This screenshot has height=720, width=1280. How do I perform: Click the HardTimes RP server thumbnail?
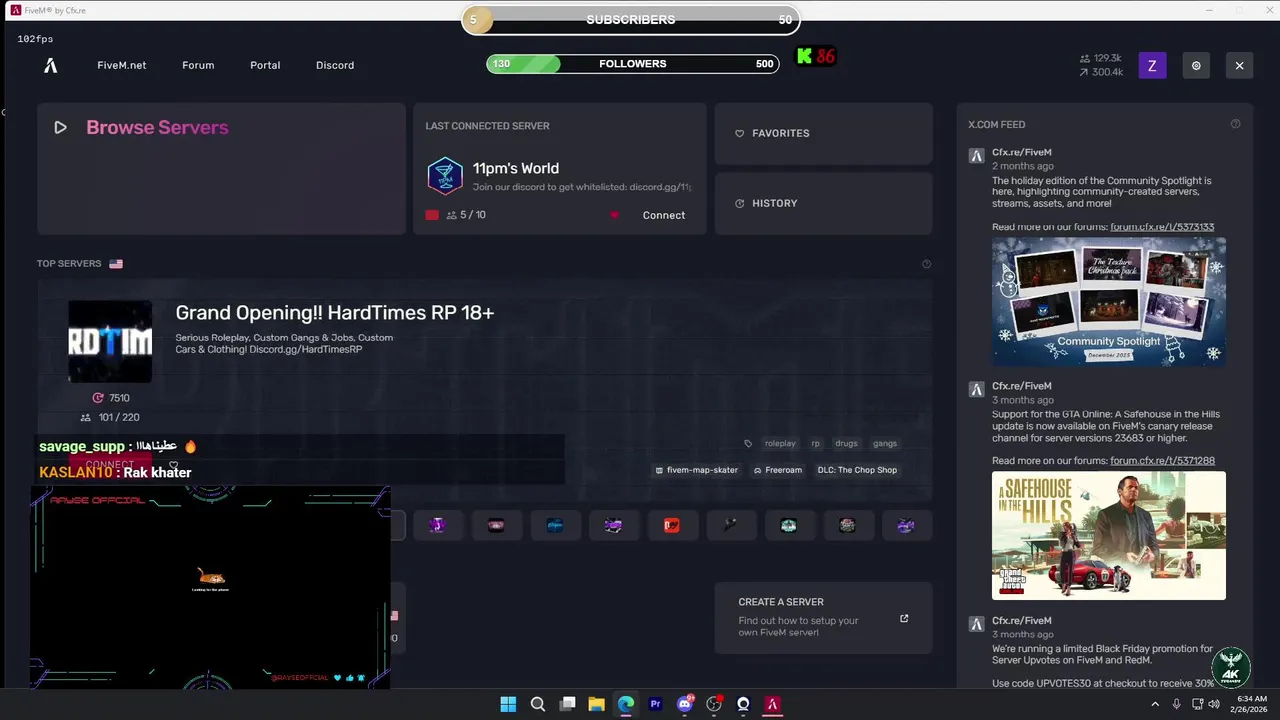click(x=110, y=341)
